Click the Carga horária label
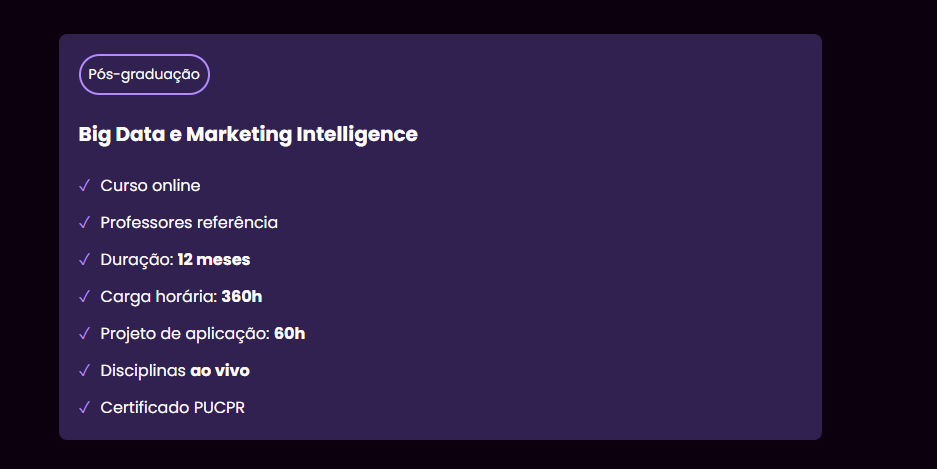This screenshot has width=937, height=469. (x=158, y=297)
